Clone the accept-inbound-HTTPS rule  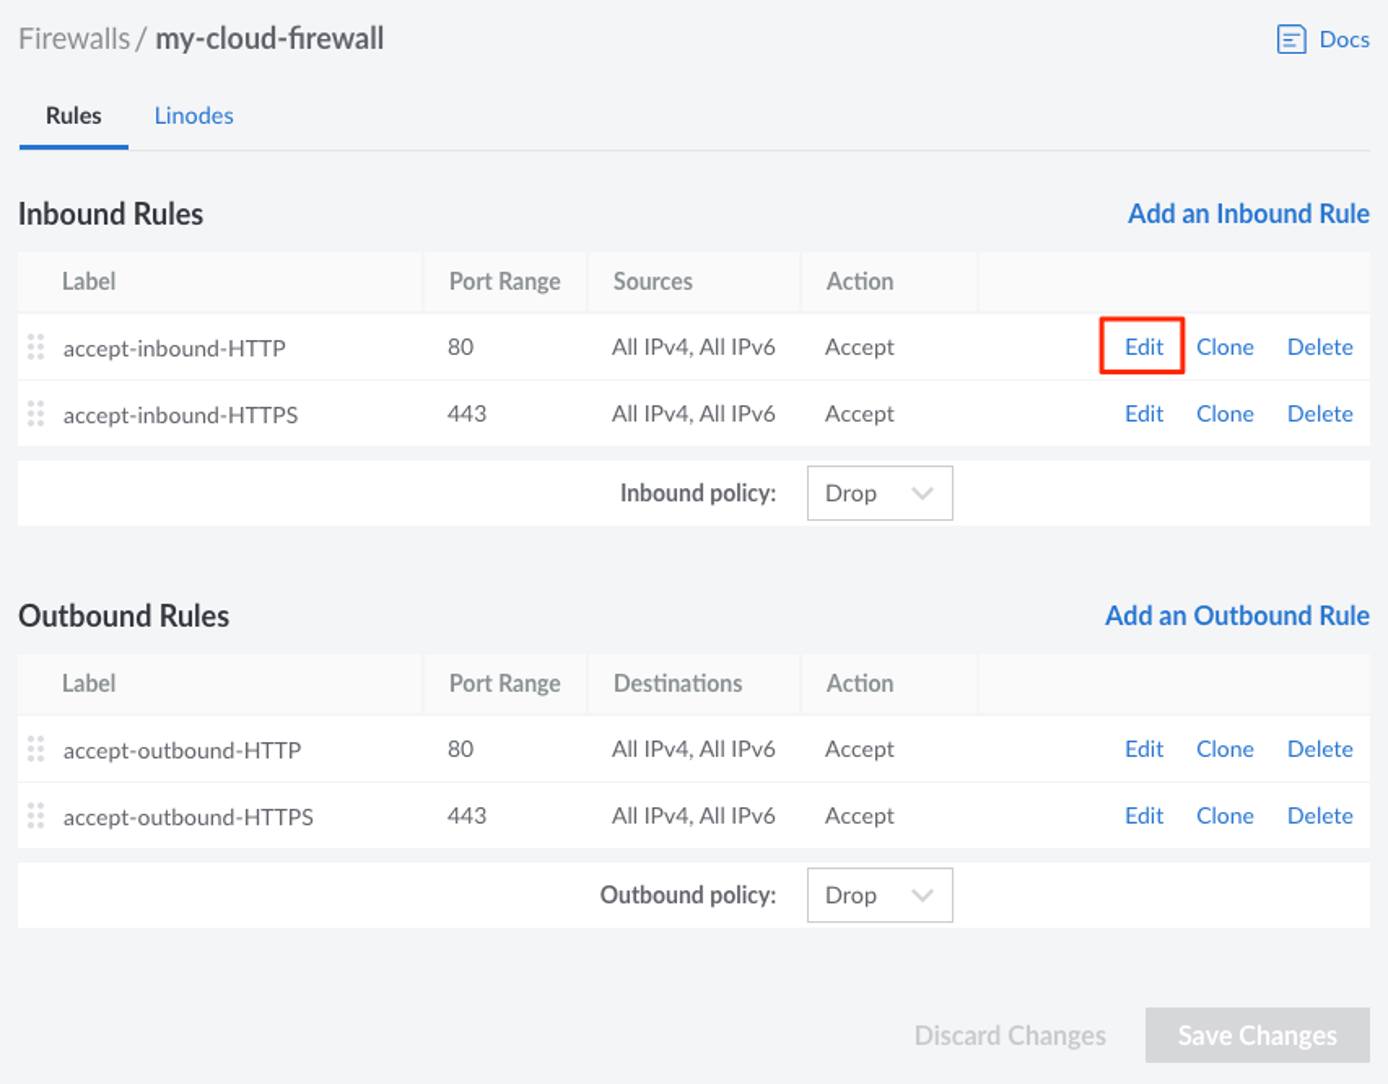click(x=1224, y=414)
